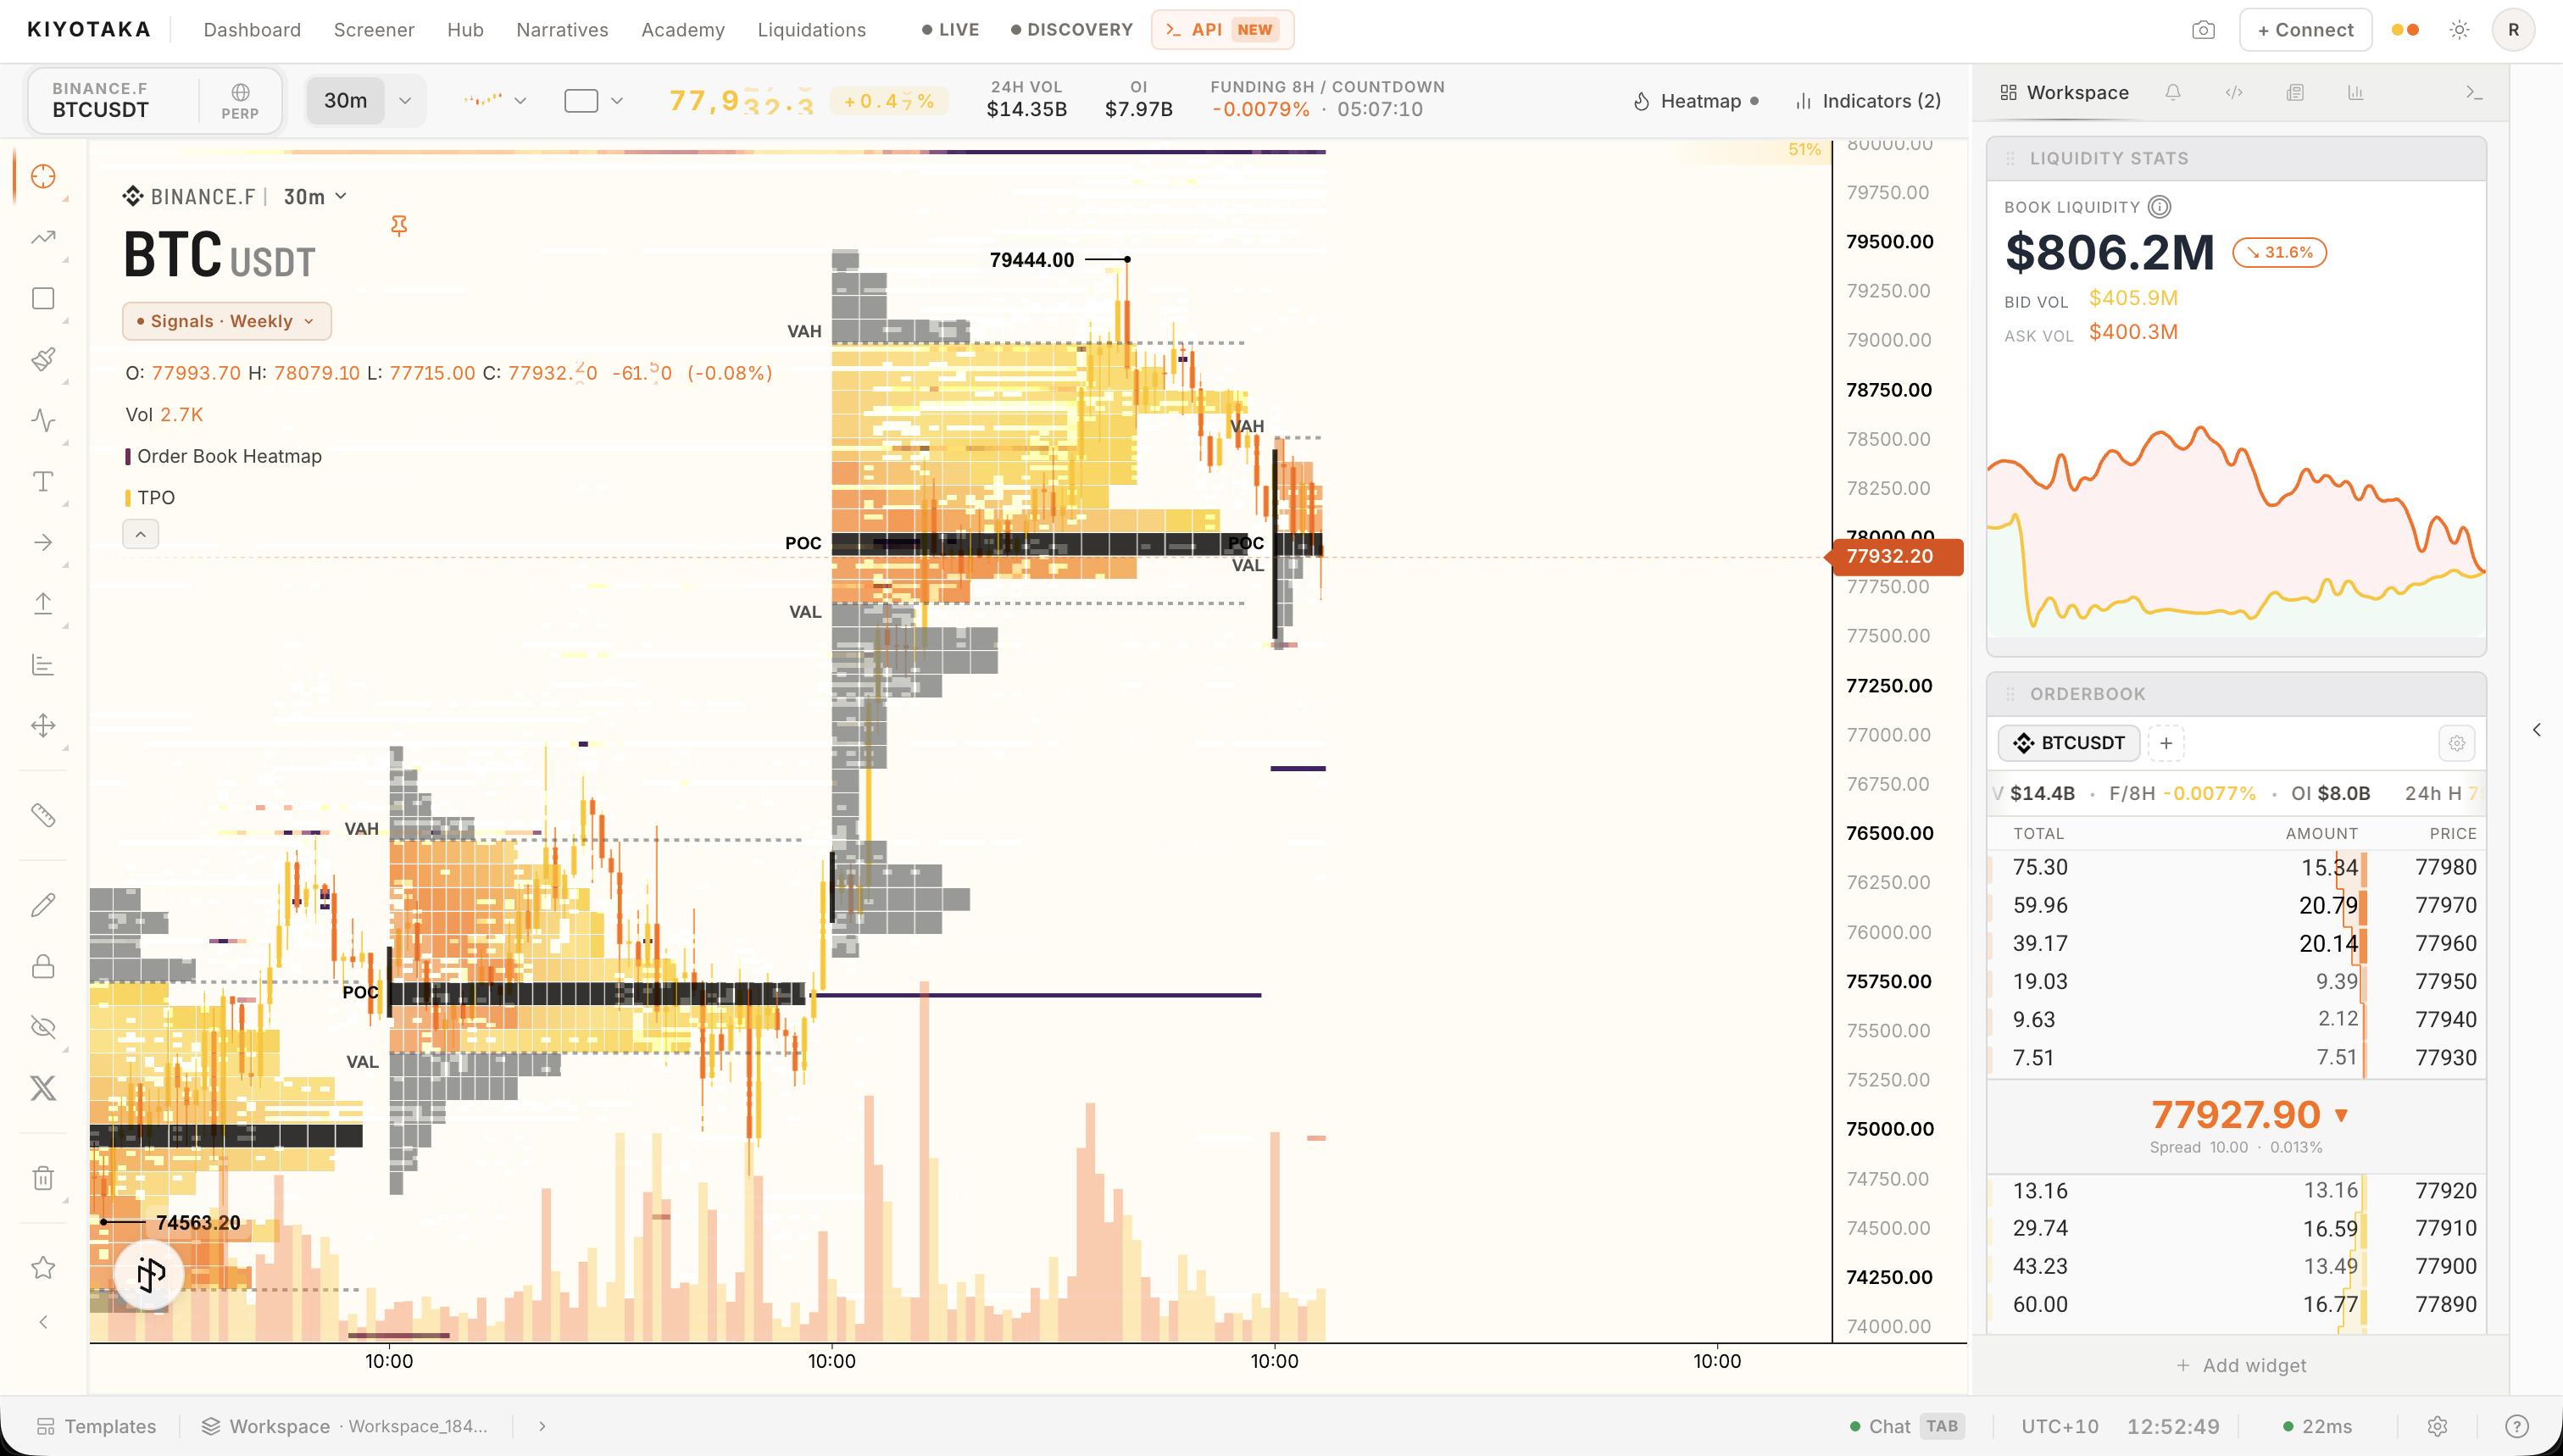
Task: Open the notes document panel icon
Action: (2295, 93)
